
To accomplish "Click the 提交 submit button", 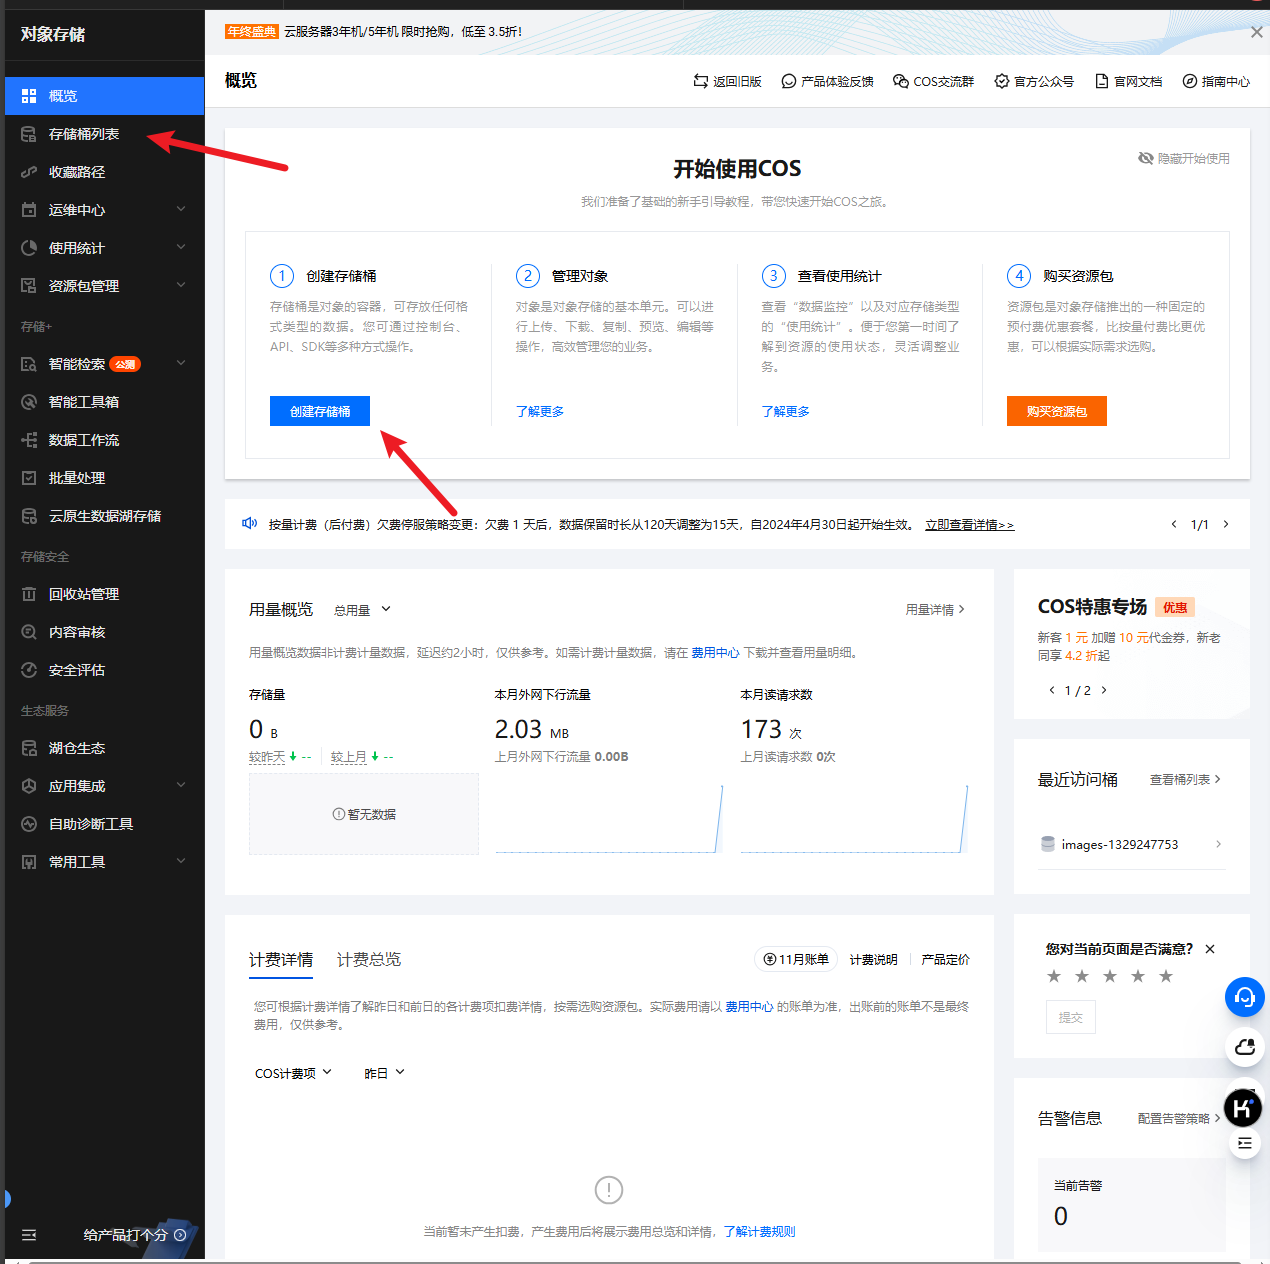I will [1071, 1017].
